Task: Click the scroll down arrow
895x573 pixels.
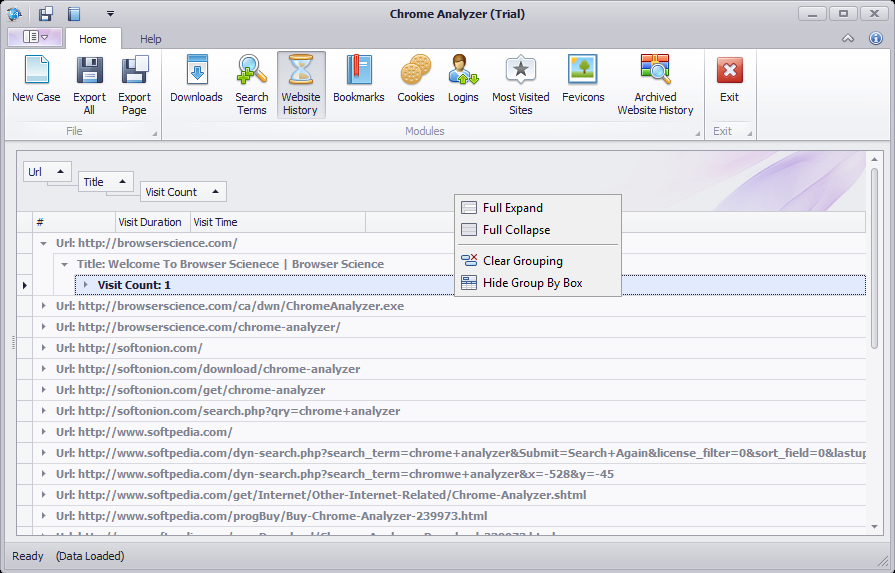Action: [874, 527]
